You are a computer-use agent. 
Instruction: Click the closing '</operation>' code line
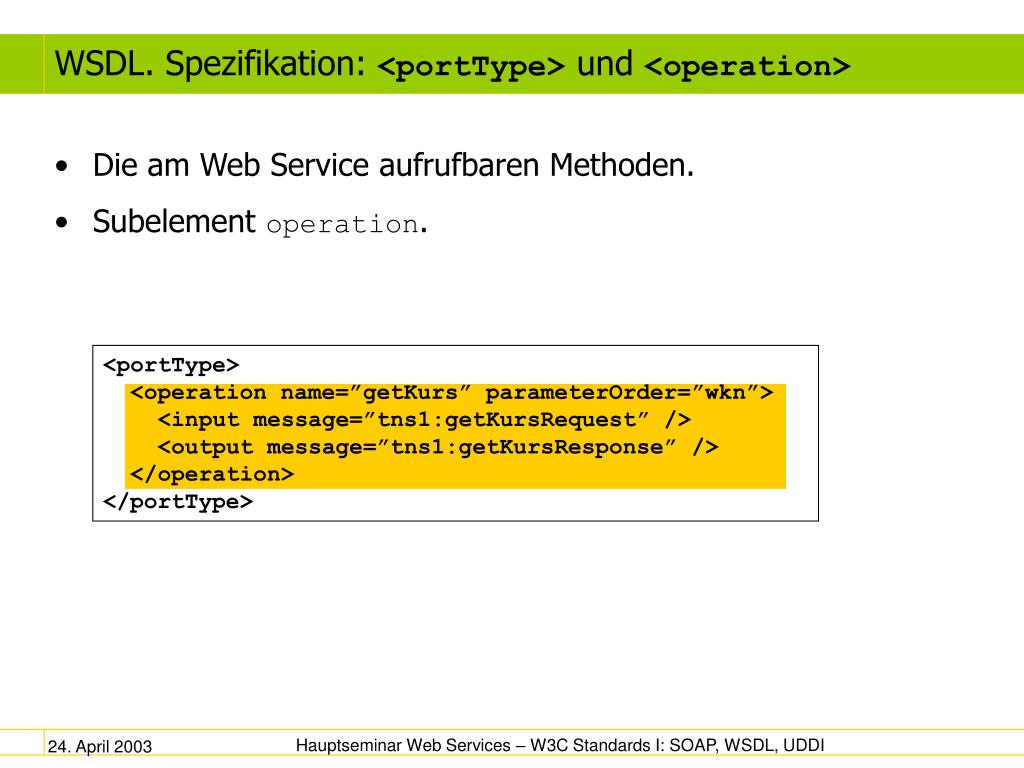(212, 474)
